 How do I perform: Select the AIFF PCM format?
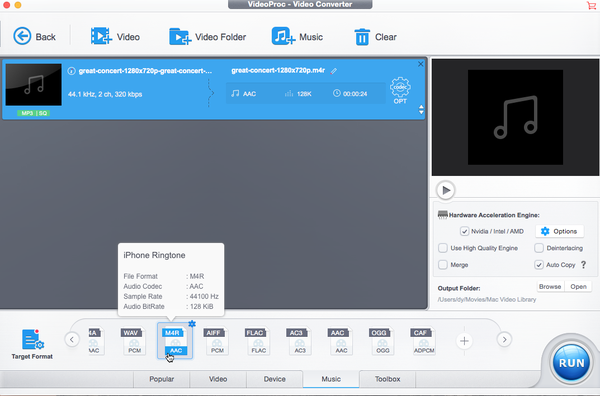217,341
